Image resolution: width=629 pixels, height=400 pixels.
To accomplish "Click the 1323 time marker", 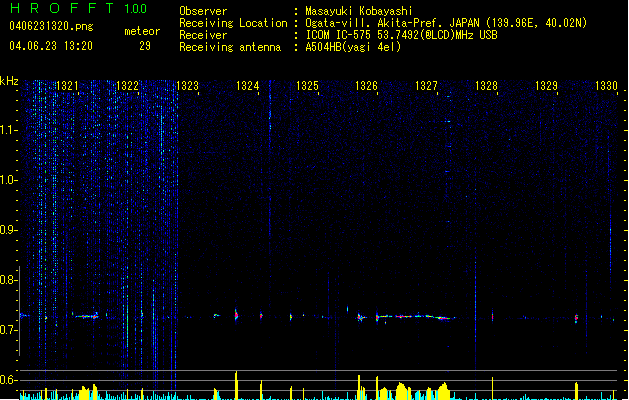I will 187,86.
